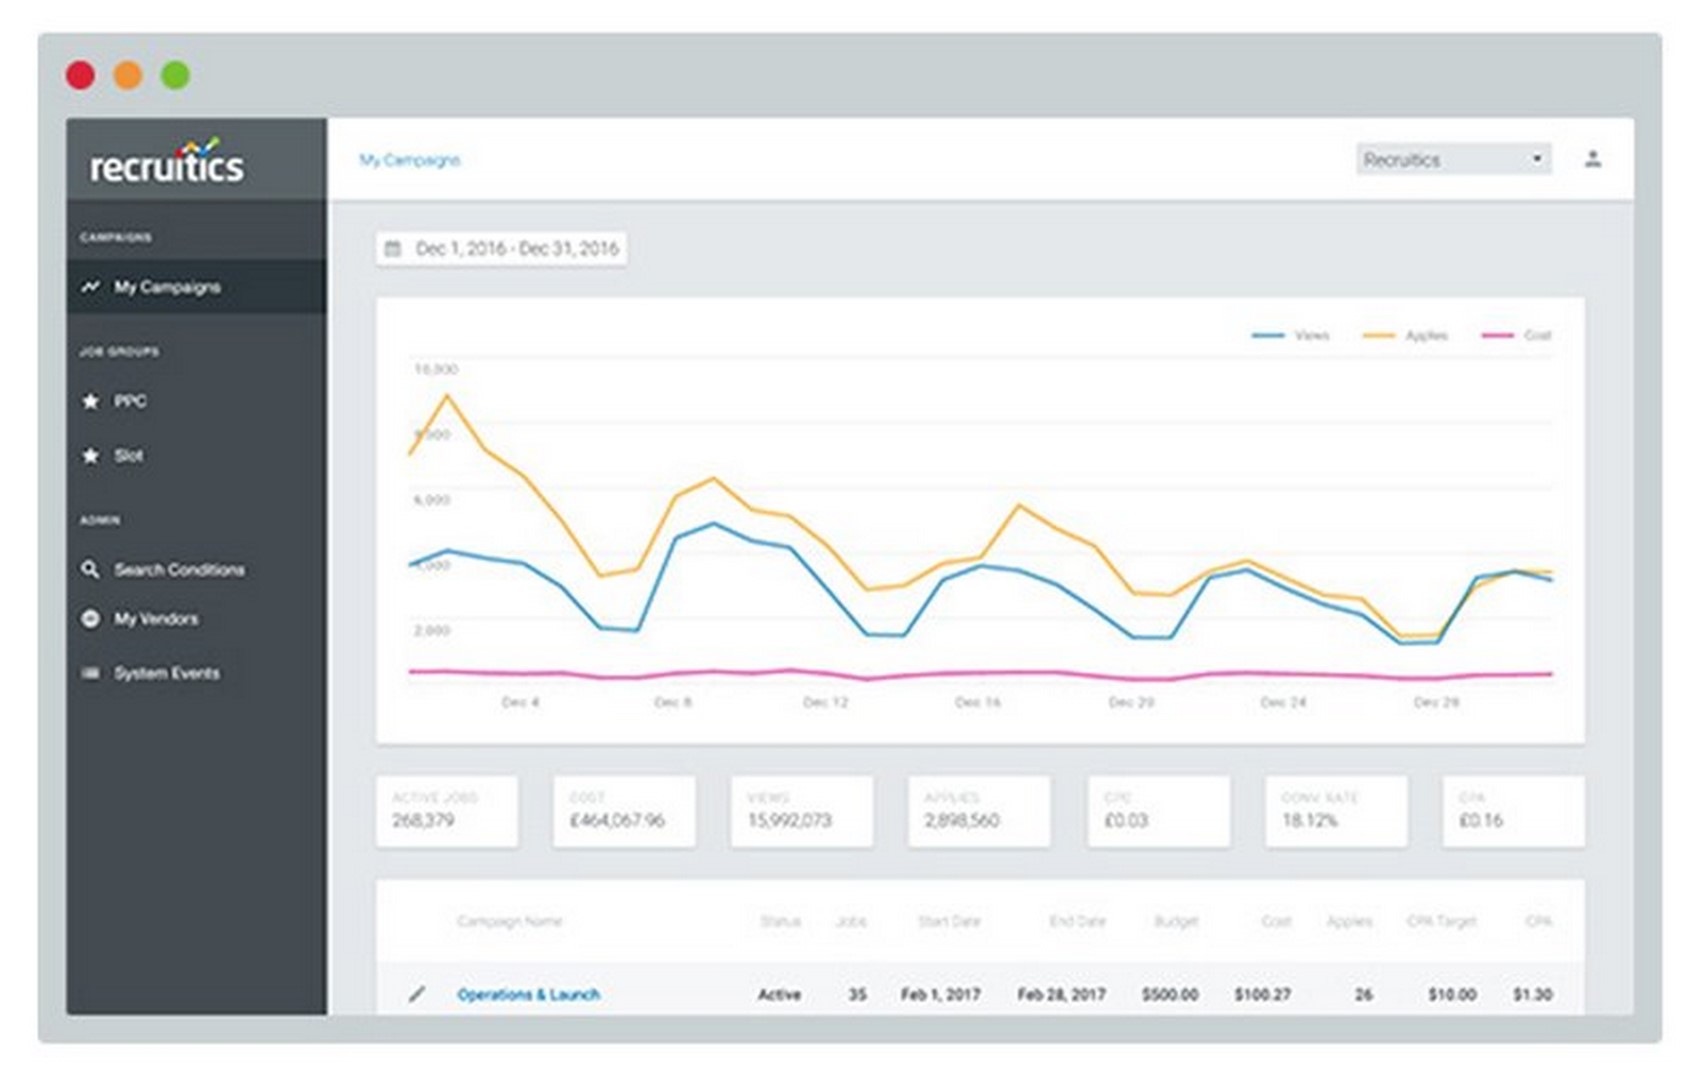
Task: Open the user account icon top right
Action: pyautogui.click(x=1595, y=157)
